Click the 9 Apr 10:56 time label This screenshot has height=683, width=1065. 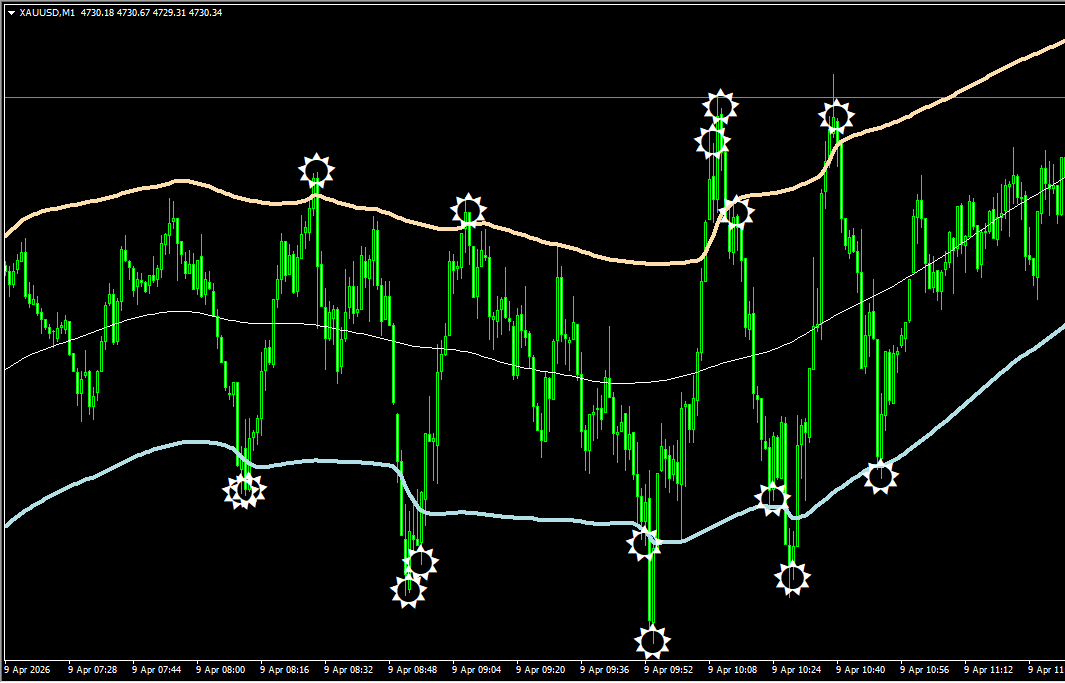pos(925,669)
